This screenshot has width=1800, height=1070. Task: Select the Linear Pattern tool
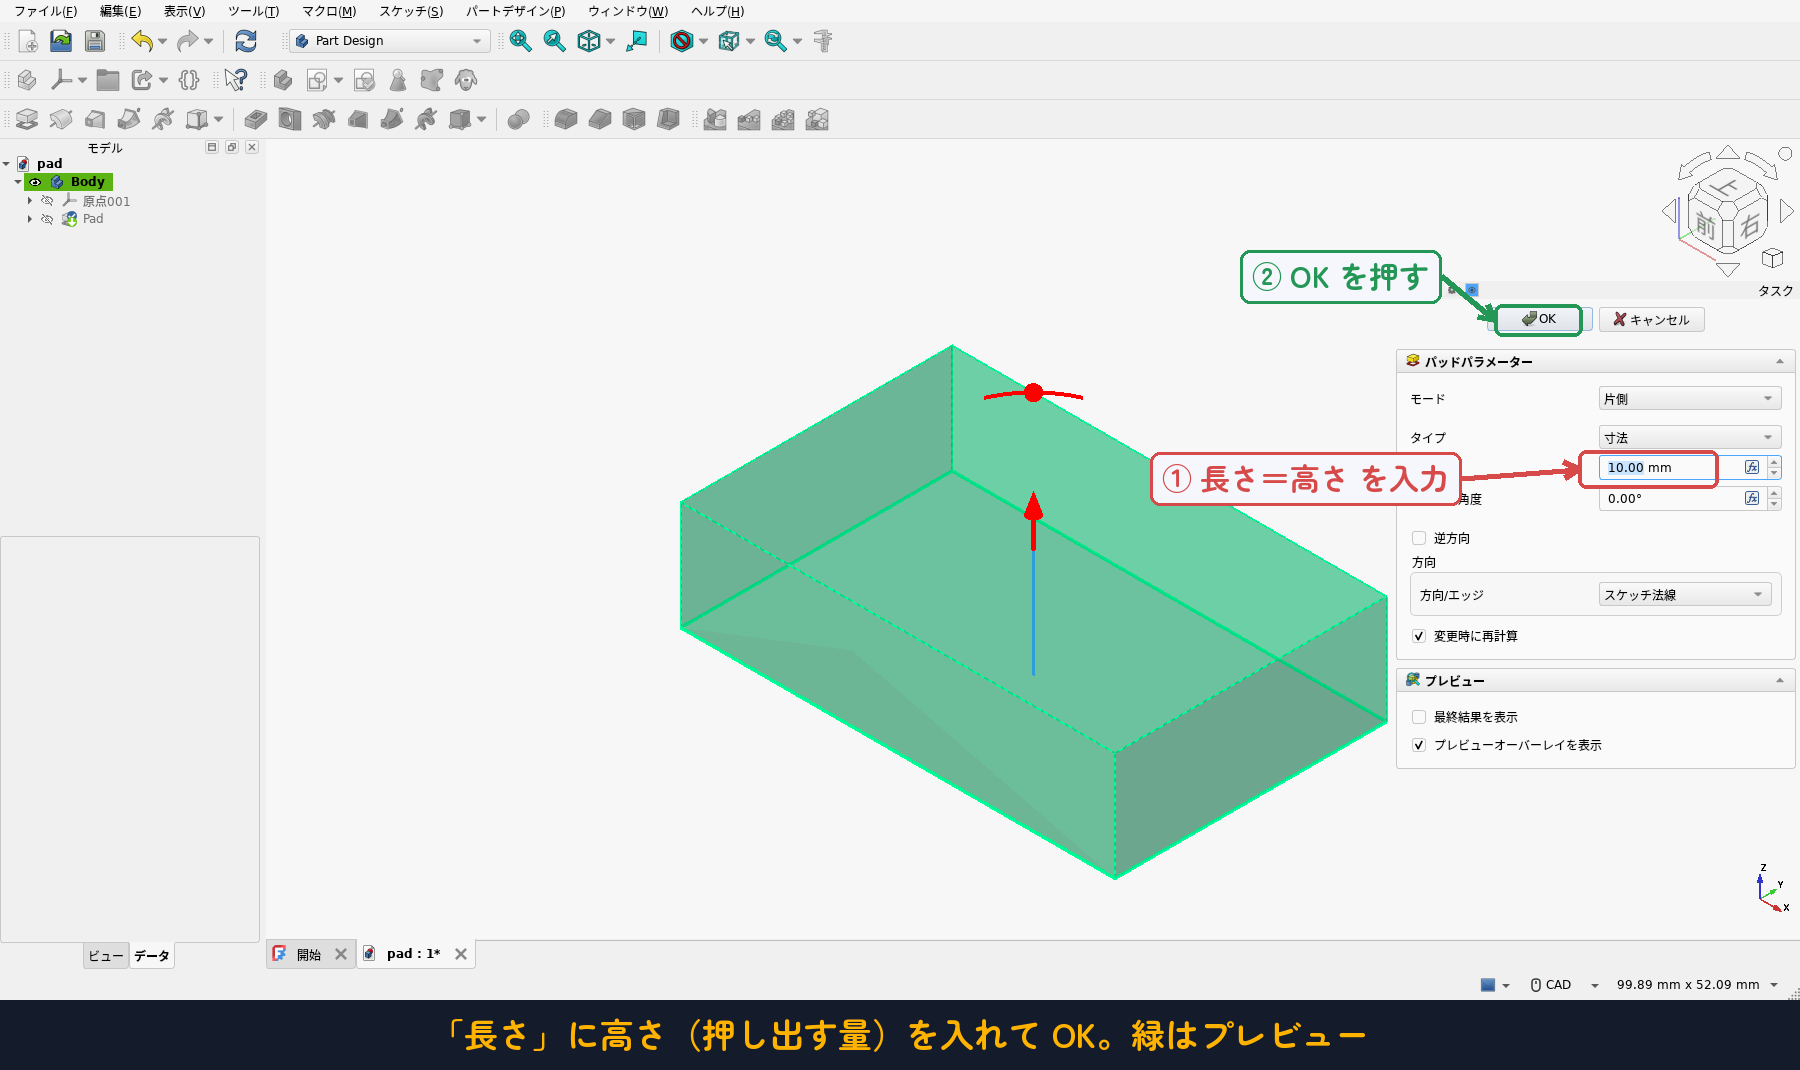click(x=749, y=120)
